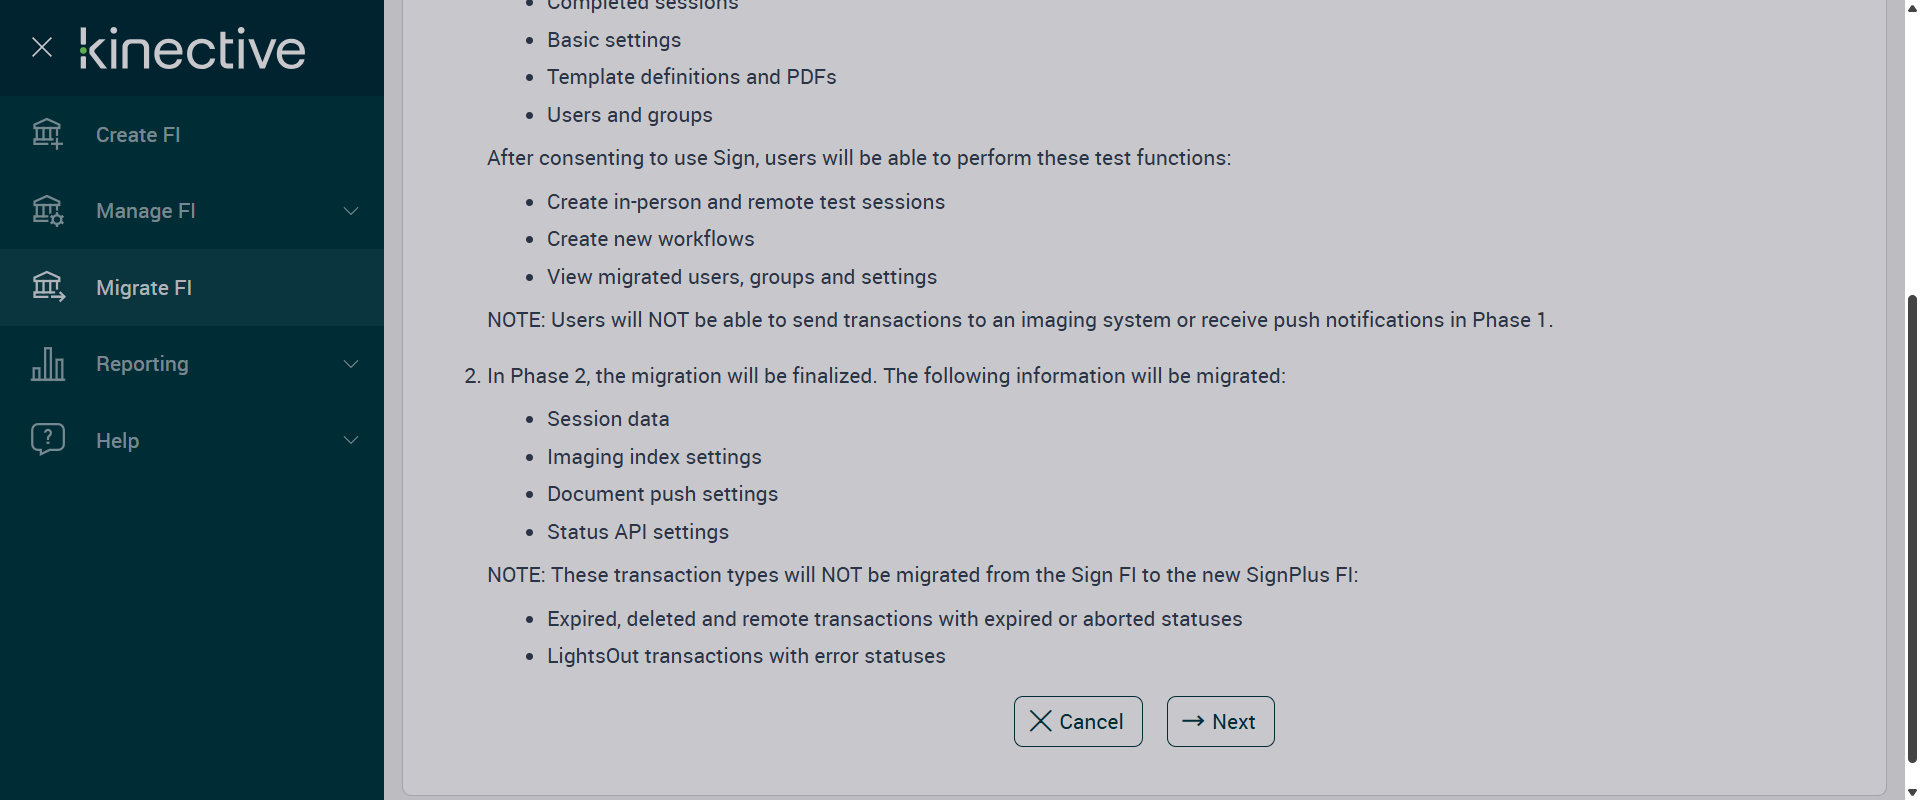Image resolution: width=1920 pixels, height=800 pixels.
Task: Click the X icon inside Cancel button
Action: (1040, 721)
